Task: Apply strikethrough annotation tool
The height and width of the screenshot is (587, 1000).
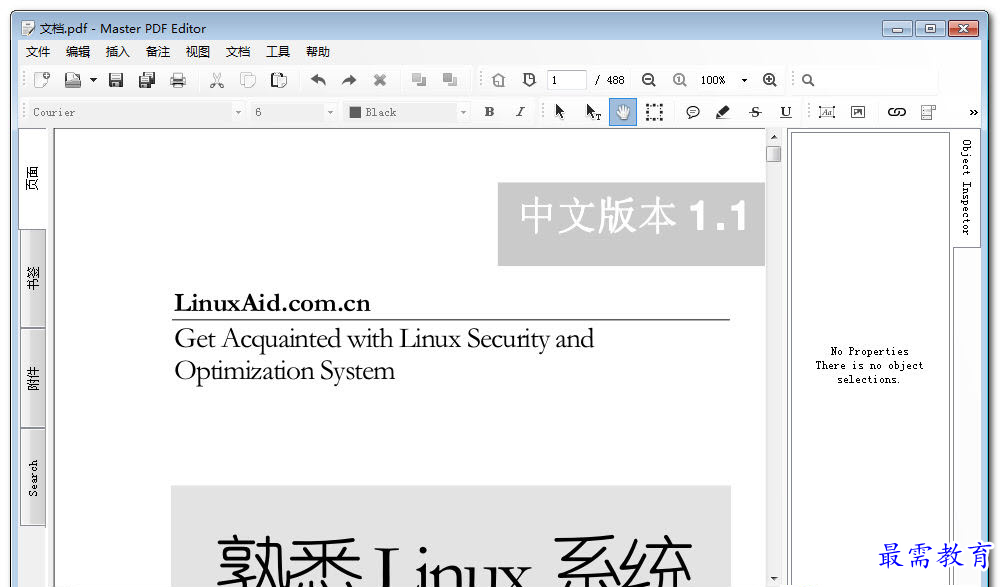Action: click(755, 112)
